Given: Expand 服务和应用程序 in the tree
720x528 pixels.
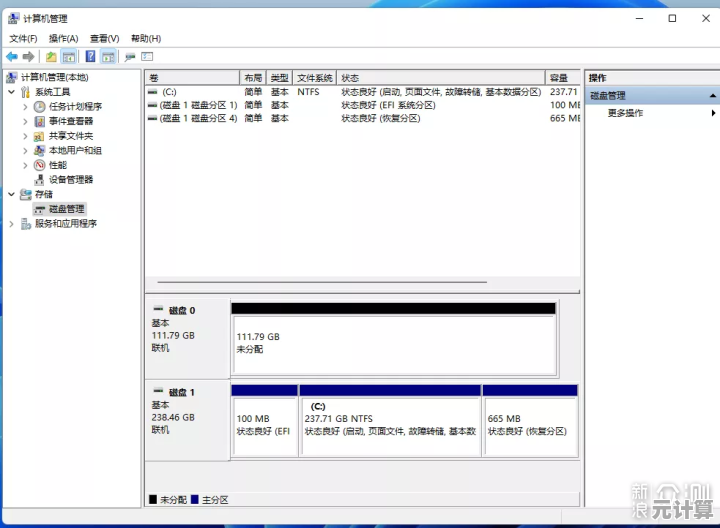Looking at the screenshot, I should (11, 224).
